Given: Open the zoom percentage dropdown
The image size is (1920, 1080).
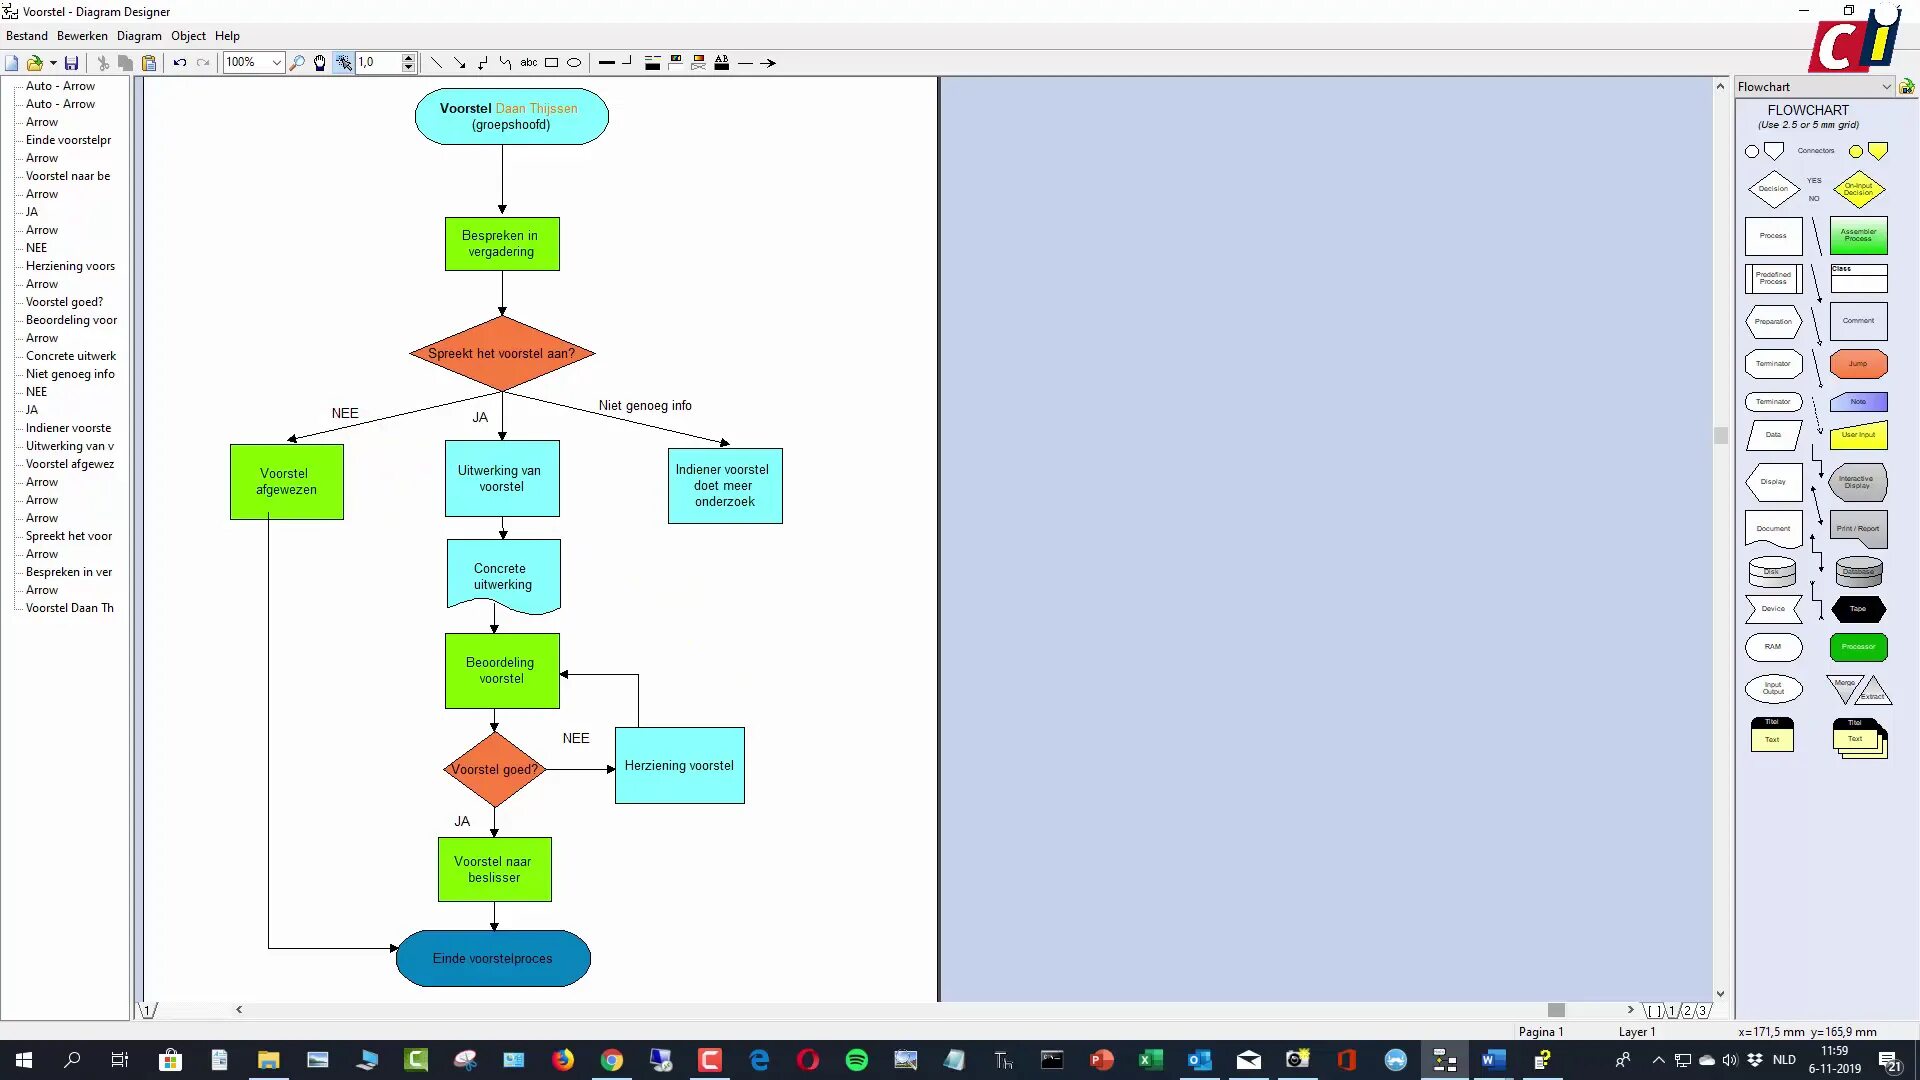Looking at the screenshot, I should 277,62.
